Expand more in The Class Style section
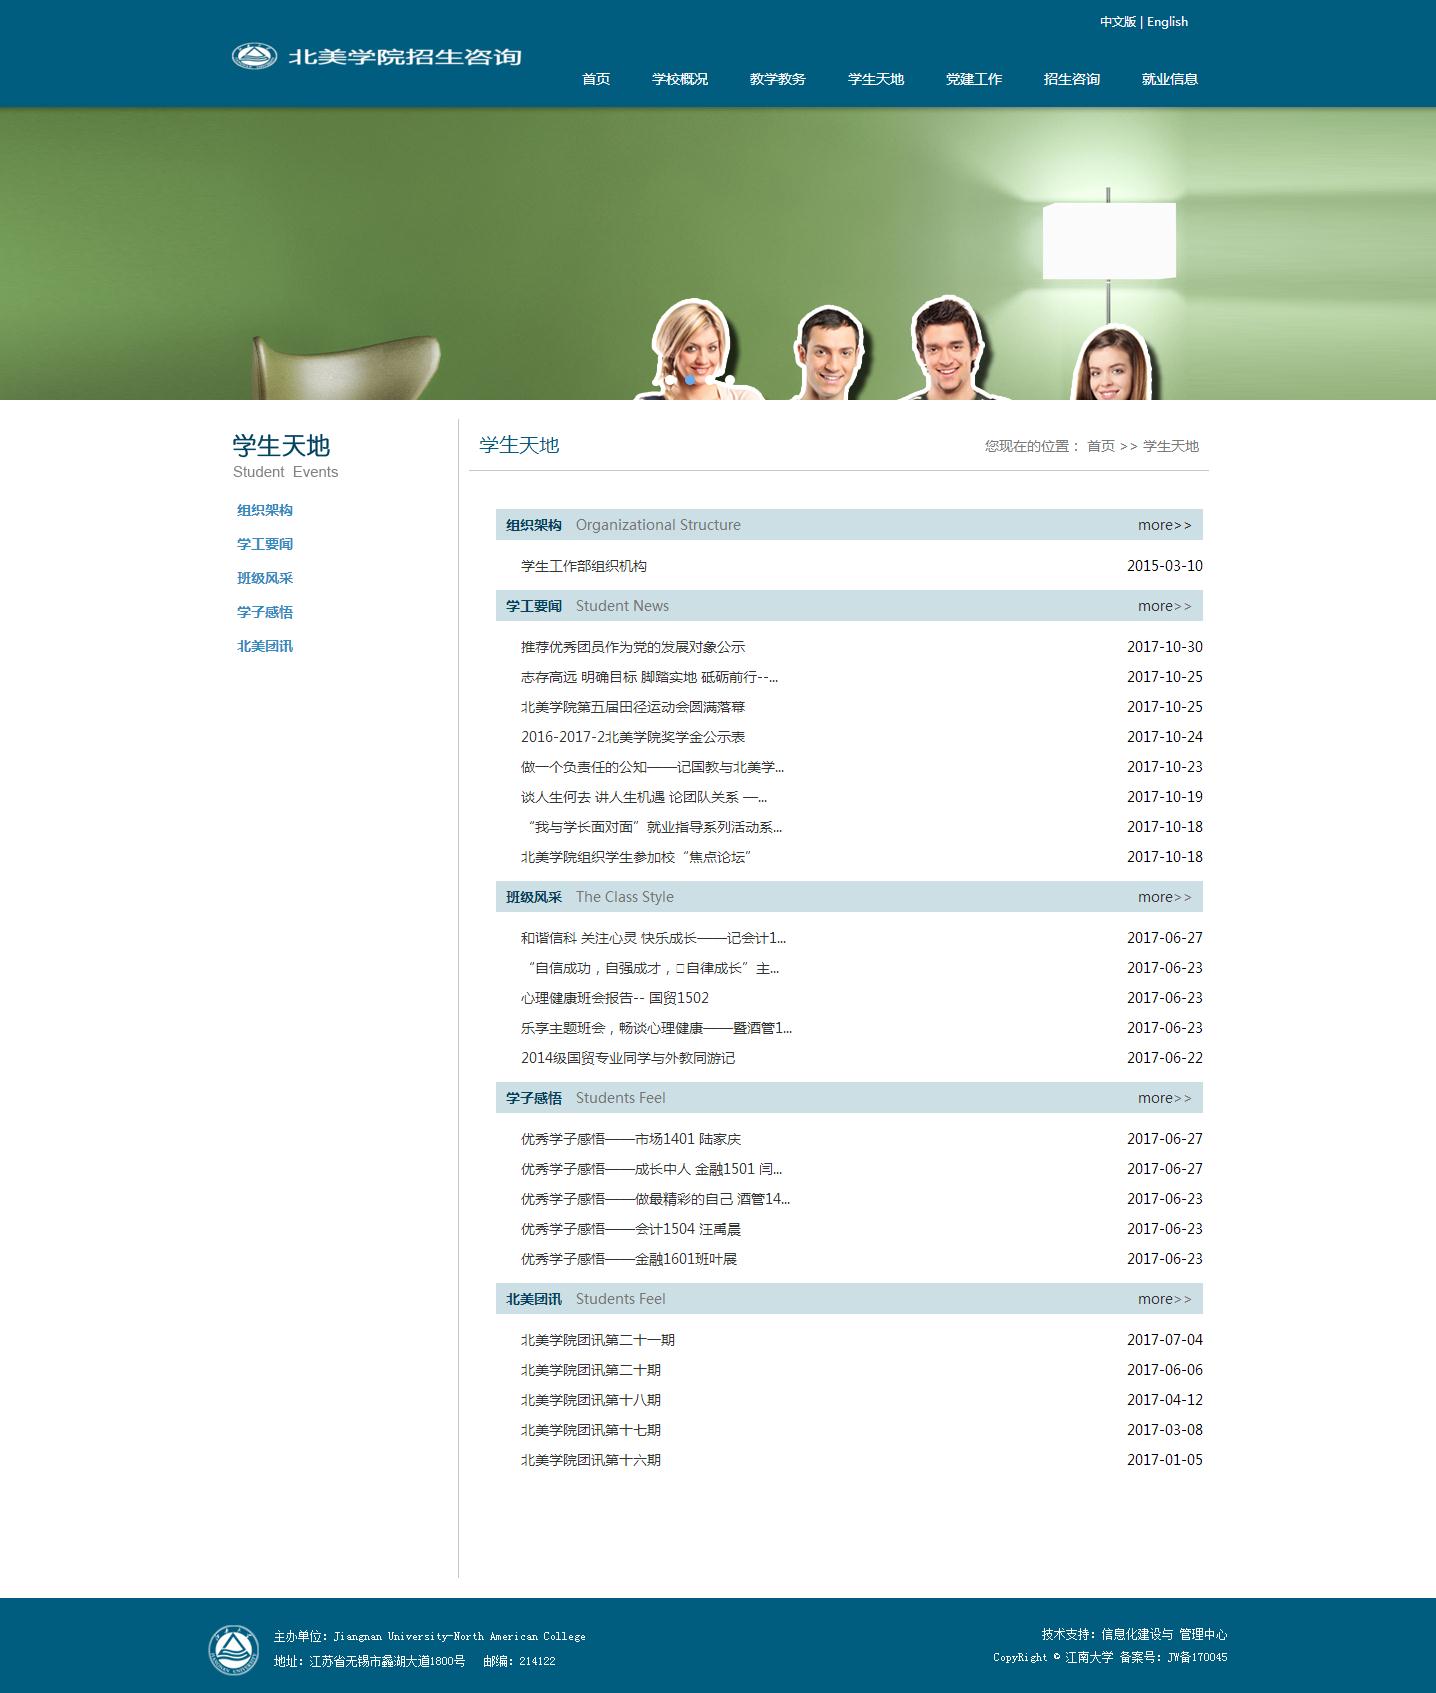The image size is (1436, 1693). [x=1164, y=897]
